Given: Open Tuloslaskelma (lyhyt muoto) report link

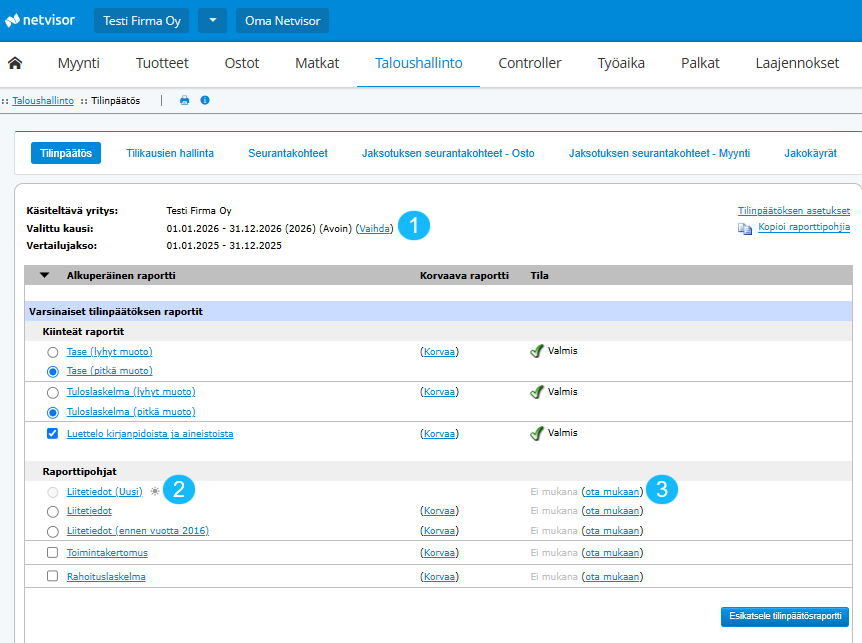Looking at the screenshot, I should coord(131,392).
